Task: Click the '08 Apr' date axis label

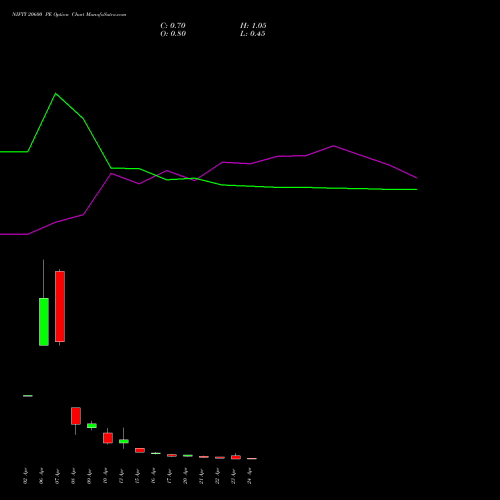Action: tap(73, 476)
